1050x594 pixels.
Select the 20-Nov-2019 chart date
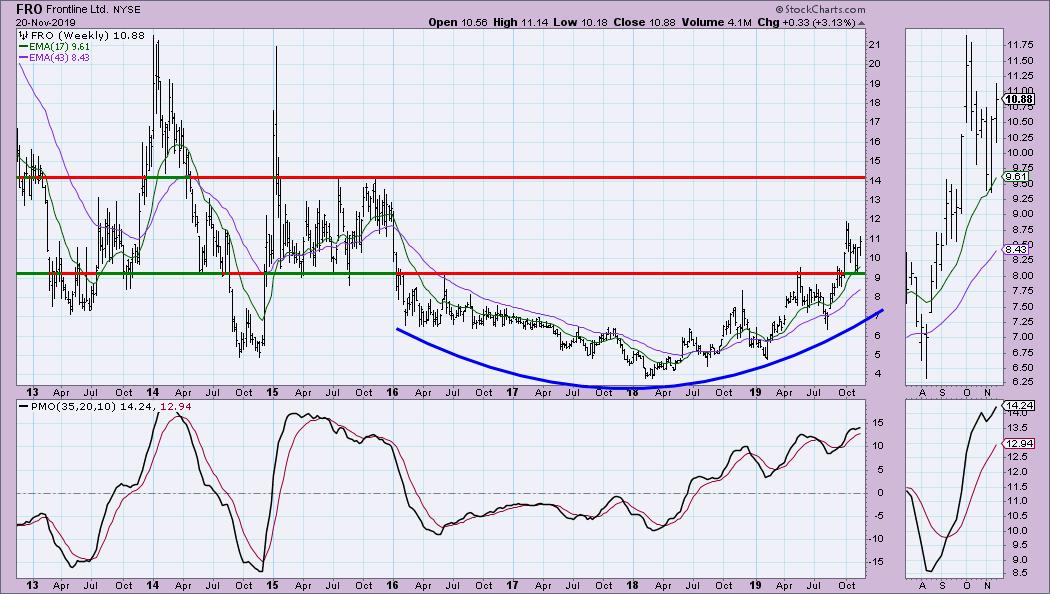tap(46, 23)
